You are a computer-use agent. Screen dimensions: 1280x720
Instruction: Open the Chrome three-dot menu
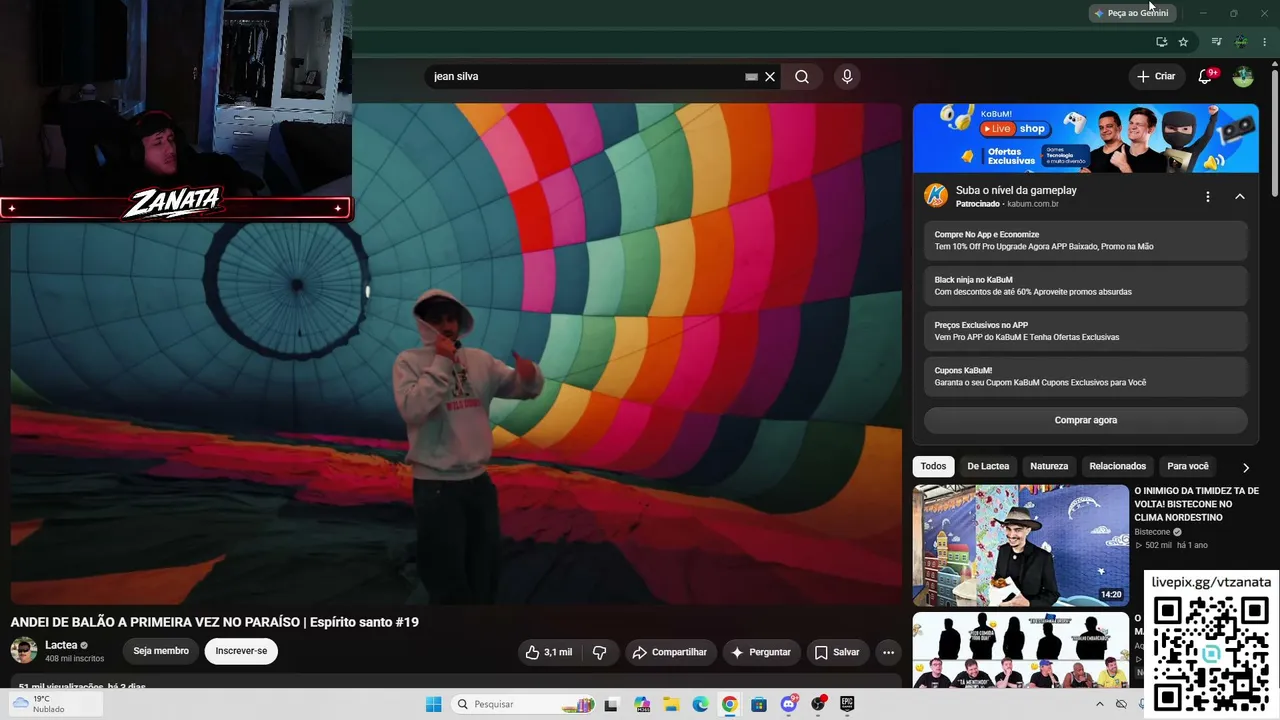tap(1265, 42)
